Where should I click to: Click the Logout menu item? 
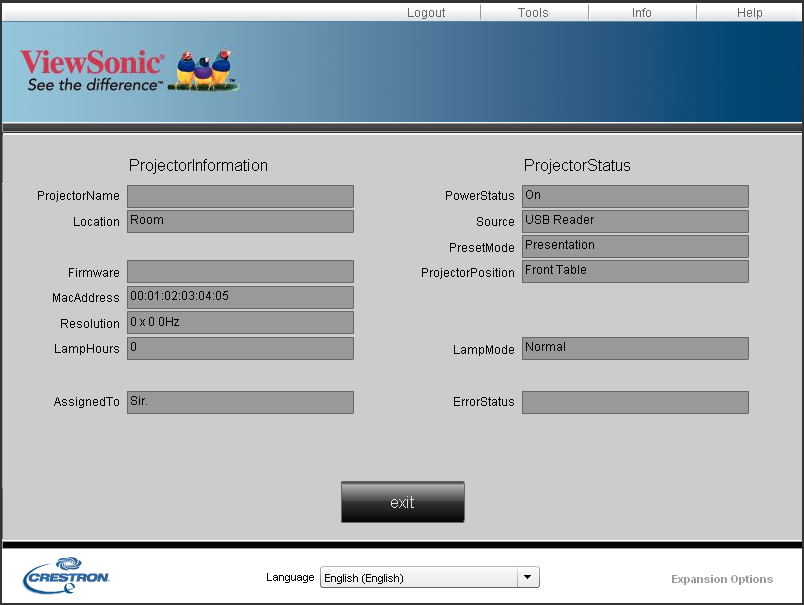tap(426, 13)
